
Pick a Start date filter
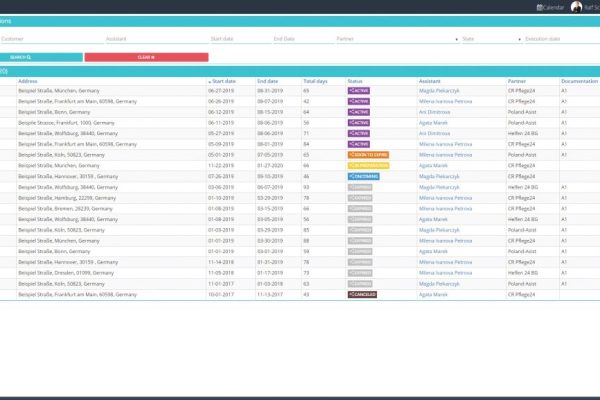click(241, 39)
